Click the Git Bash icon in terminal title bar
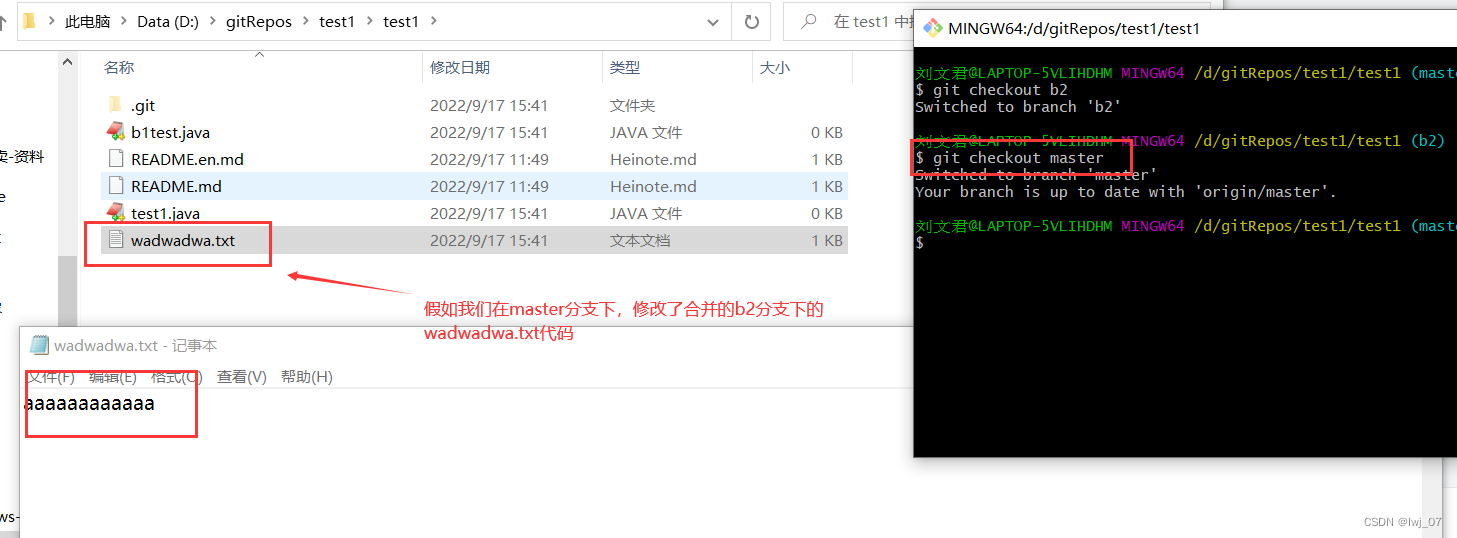The image size is (1457, 538). click(932, 28)
